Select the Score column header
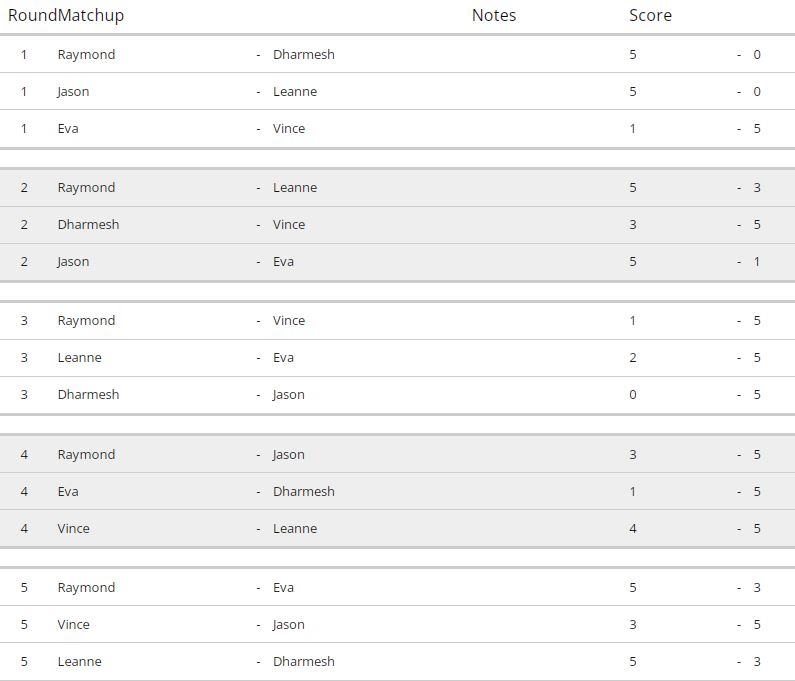The width and height of the screenshot is (795, 681). [651, 15]
